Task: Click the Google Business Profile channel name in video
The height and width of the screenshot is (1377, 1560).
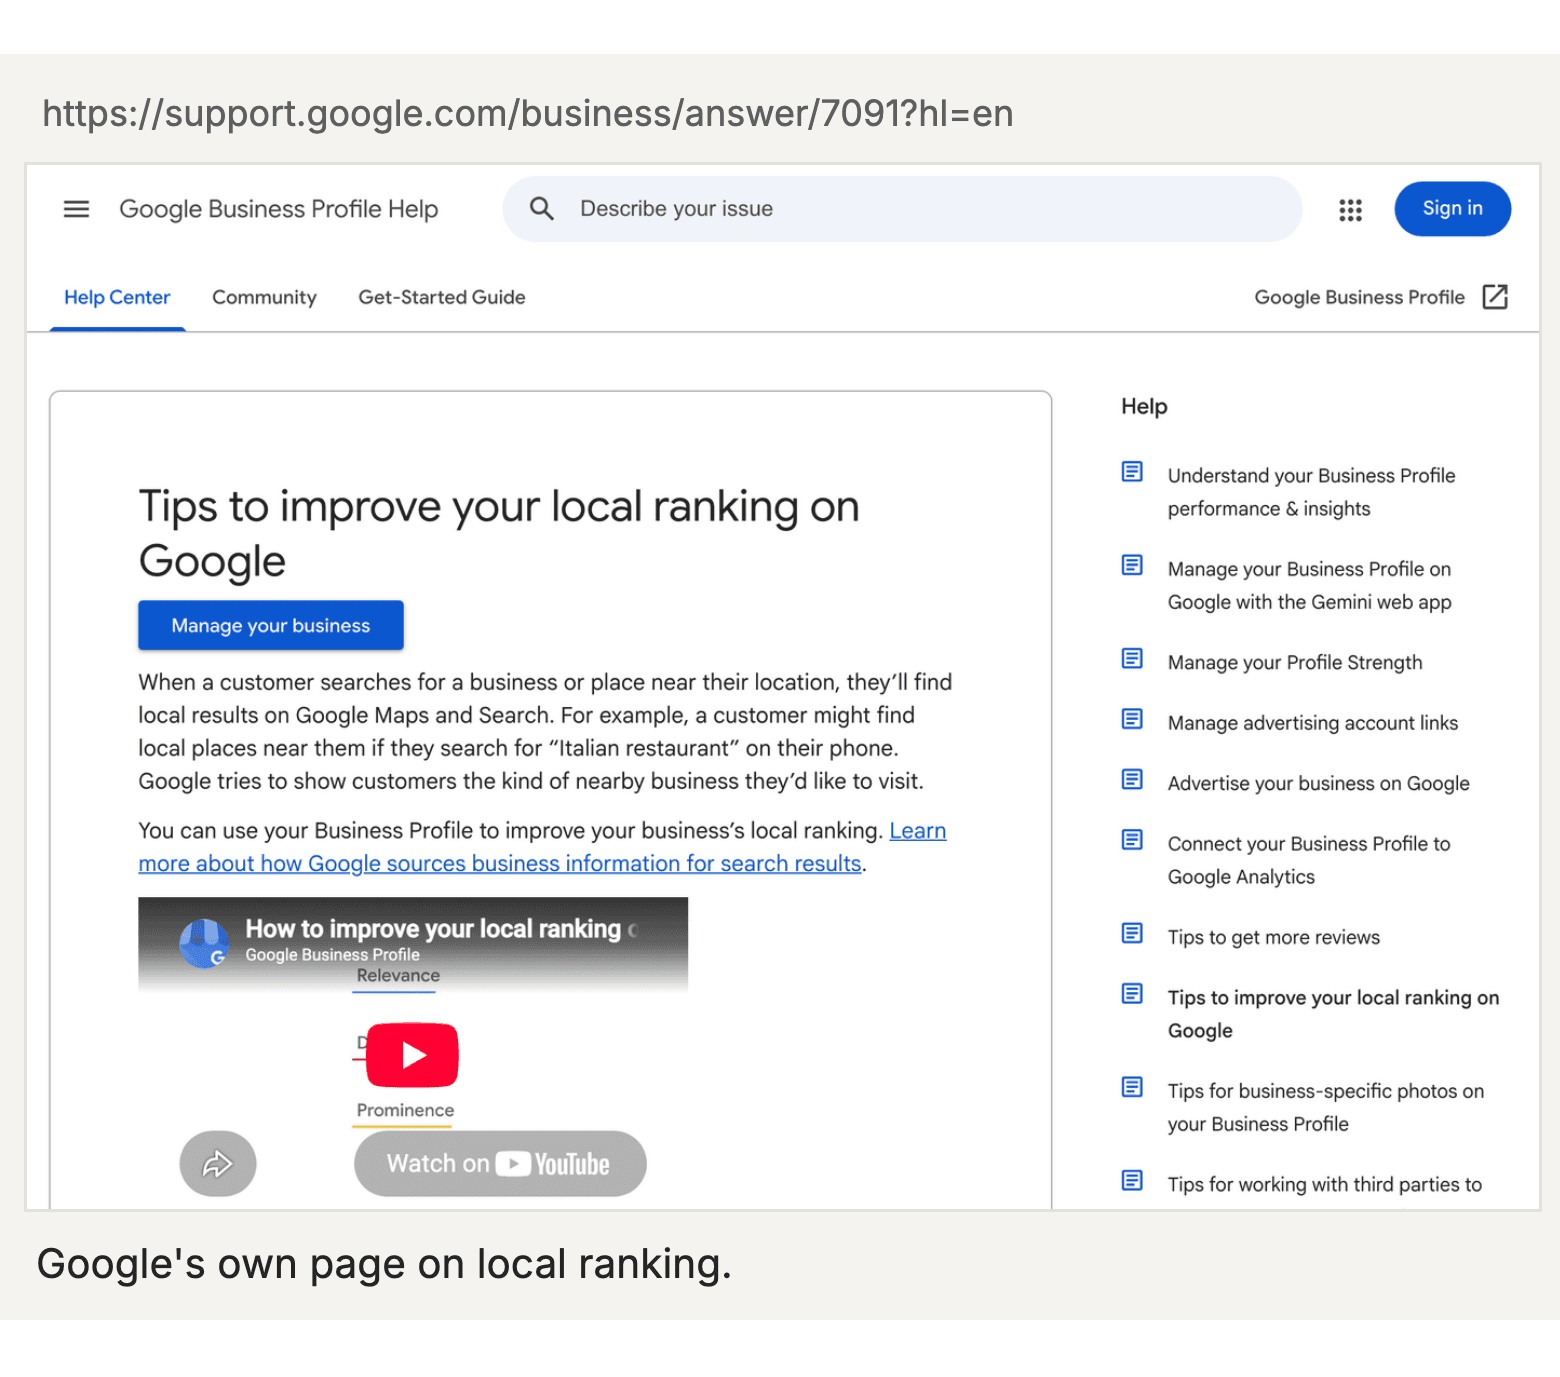Action: pos(333,955)
